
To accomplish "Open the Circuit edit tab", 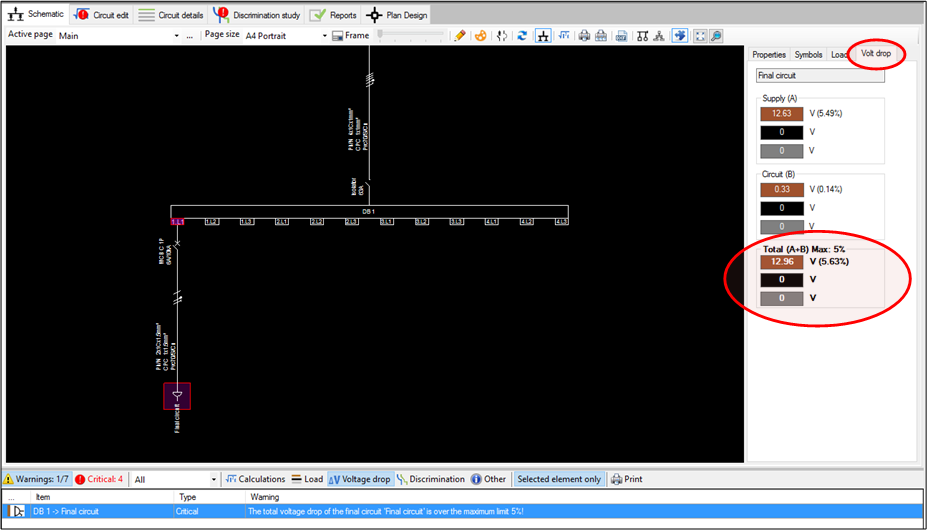I will pyautogui.click(x=101, y=15).
